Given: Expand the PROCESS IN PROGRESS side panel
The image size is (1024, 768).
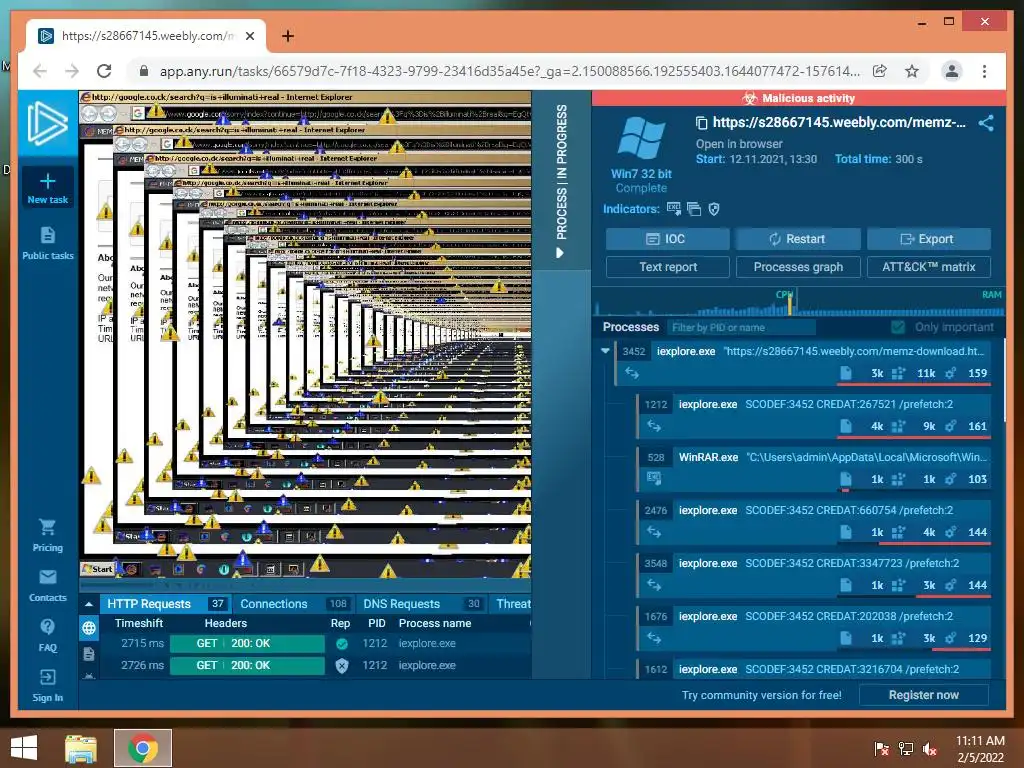Looking at the screenshot, I should pyautogui.click(x=561, y=180).
